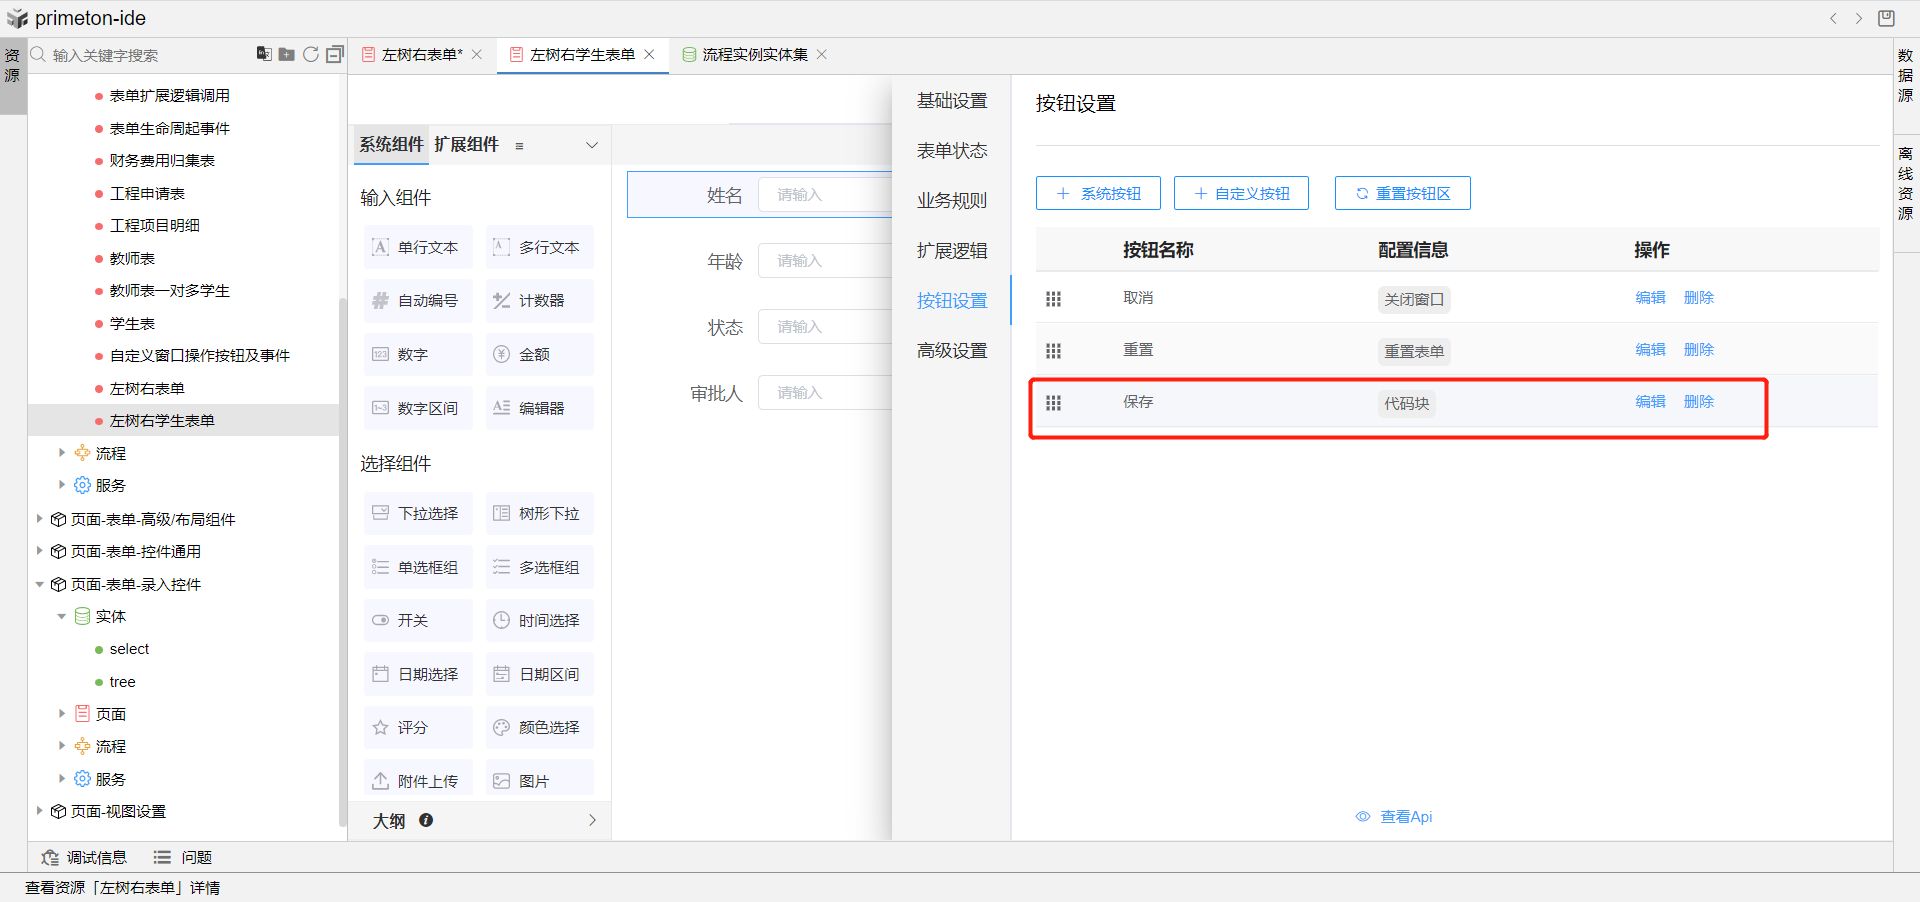Image resolution: width=1920 pixels, height=902 pixels.
Task: Expand the 大纲 outline panel arrow
Action: click(x=592, y=820)
